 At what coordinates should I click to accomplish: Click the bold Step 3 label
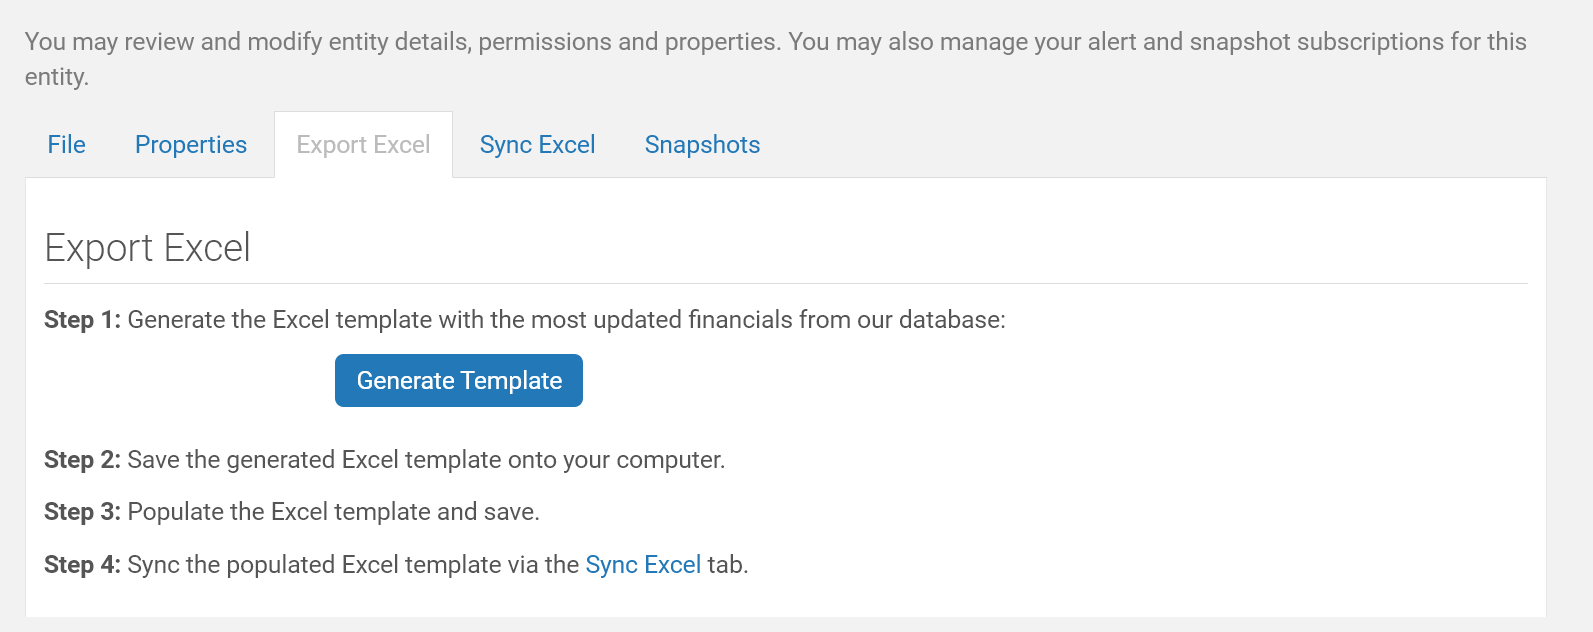[82, 512]
